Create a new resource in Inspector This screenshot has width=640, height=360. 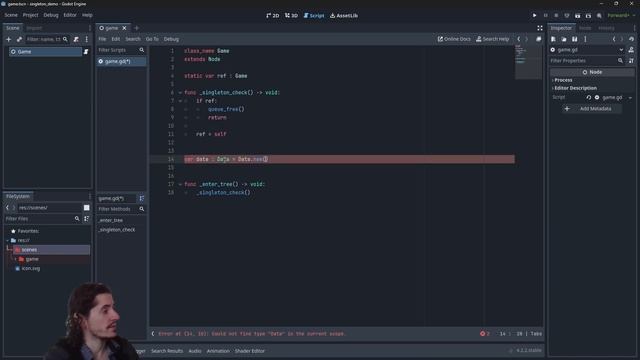(553, 39)
